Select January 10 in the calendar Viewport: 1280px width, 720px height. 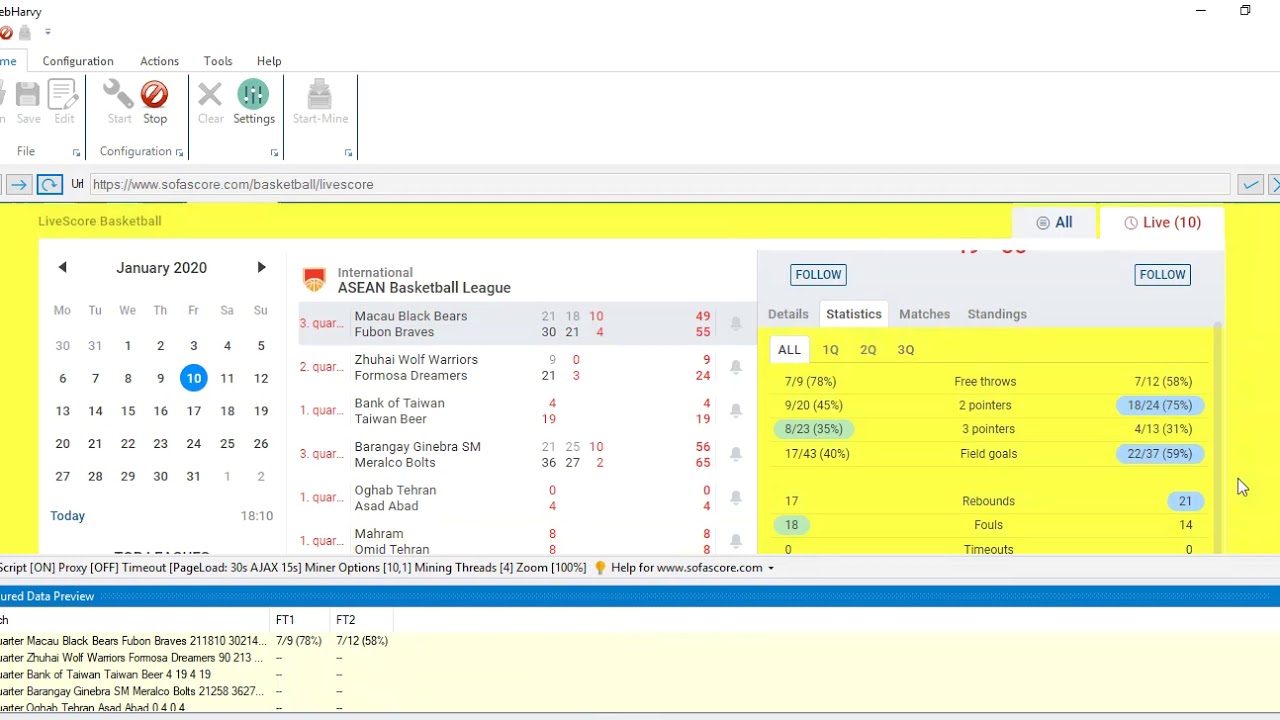point(194,378)
